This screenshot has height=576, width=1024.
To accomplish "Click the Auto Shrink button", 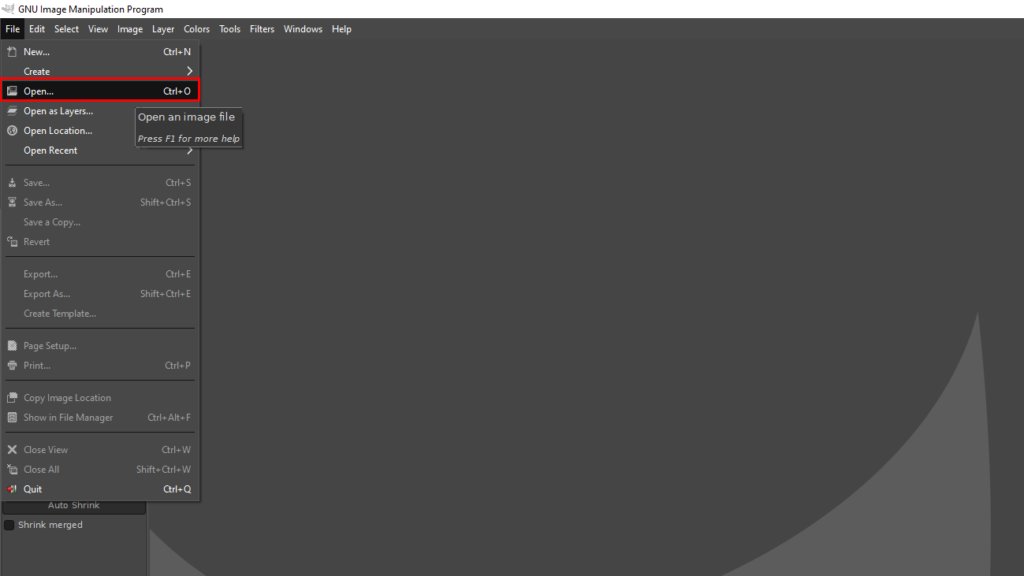I will (x=74, y=506).
